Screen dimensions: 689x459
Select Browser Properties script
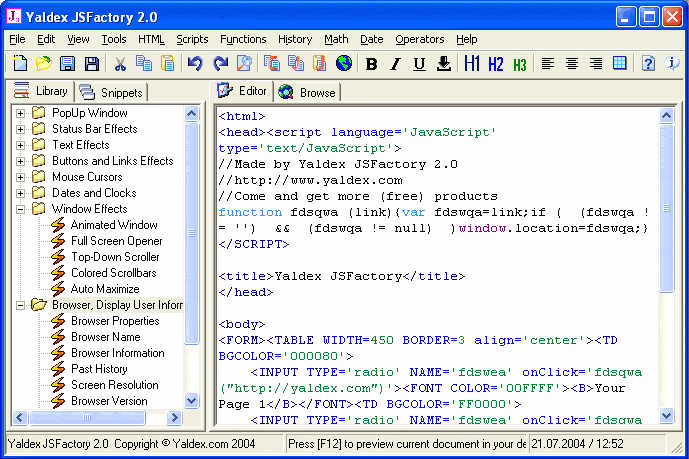115,321
